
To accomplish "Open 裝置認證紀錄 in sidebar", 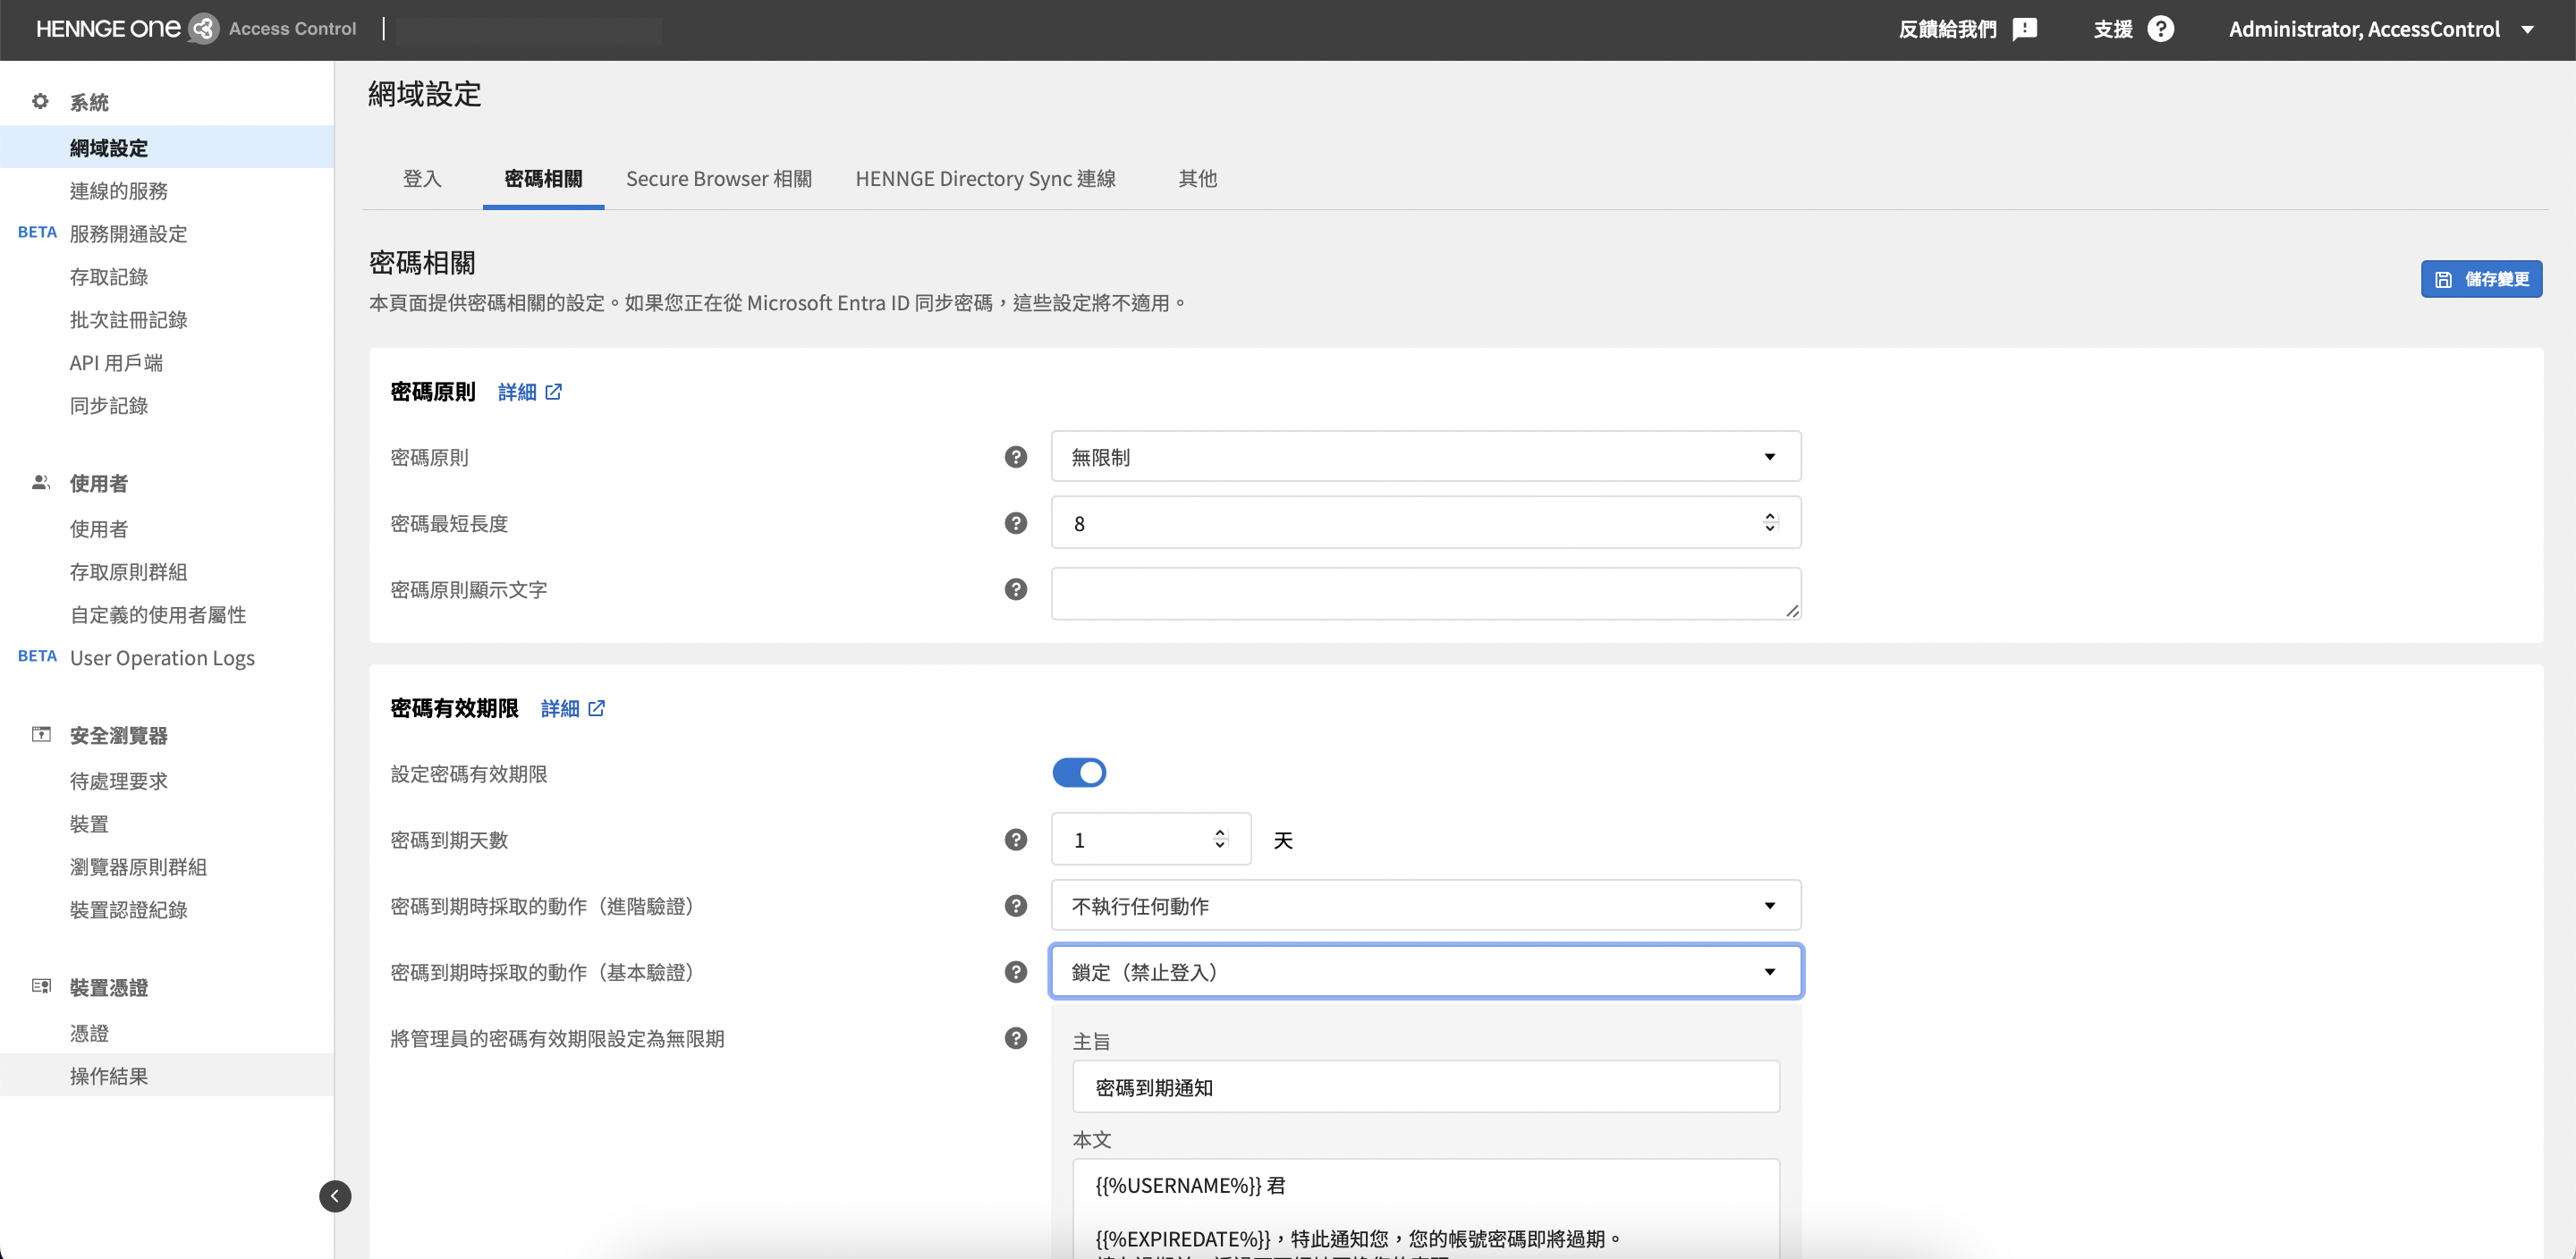I will pos(129,909).
